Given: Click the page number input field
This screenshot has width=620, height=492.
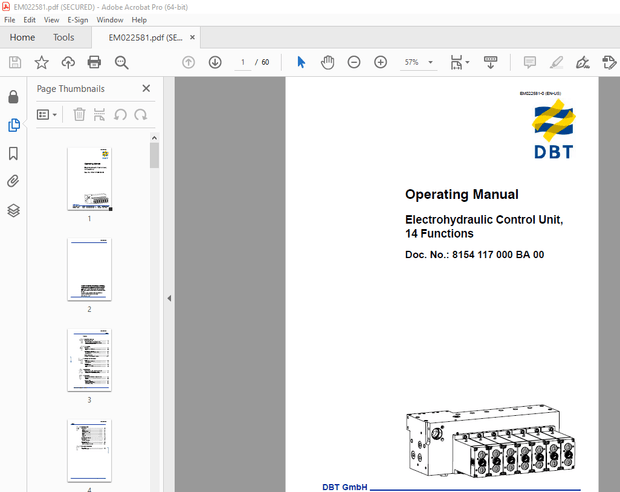Looking at the screenshot, I should point(243,62).
